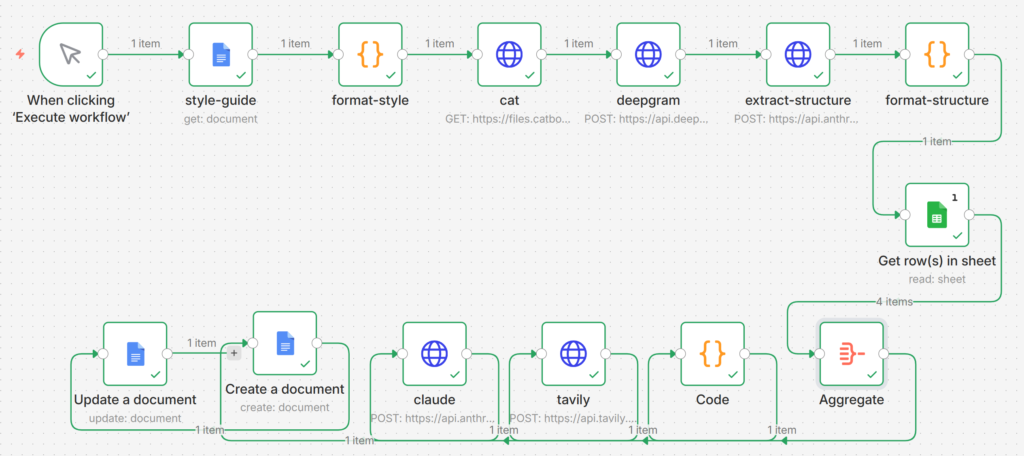Open the deepgram HTTP request node
Viewport: 1024px width, 456px height.
click(648, 55)
